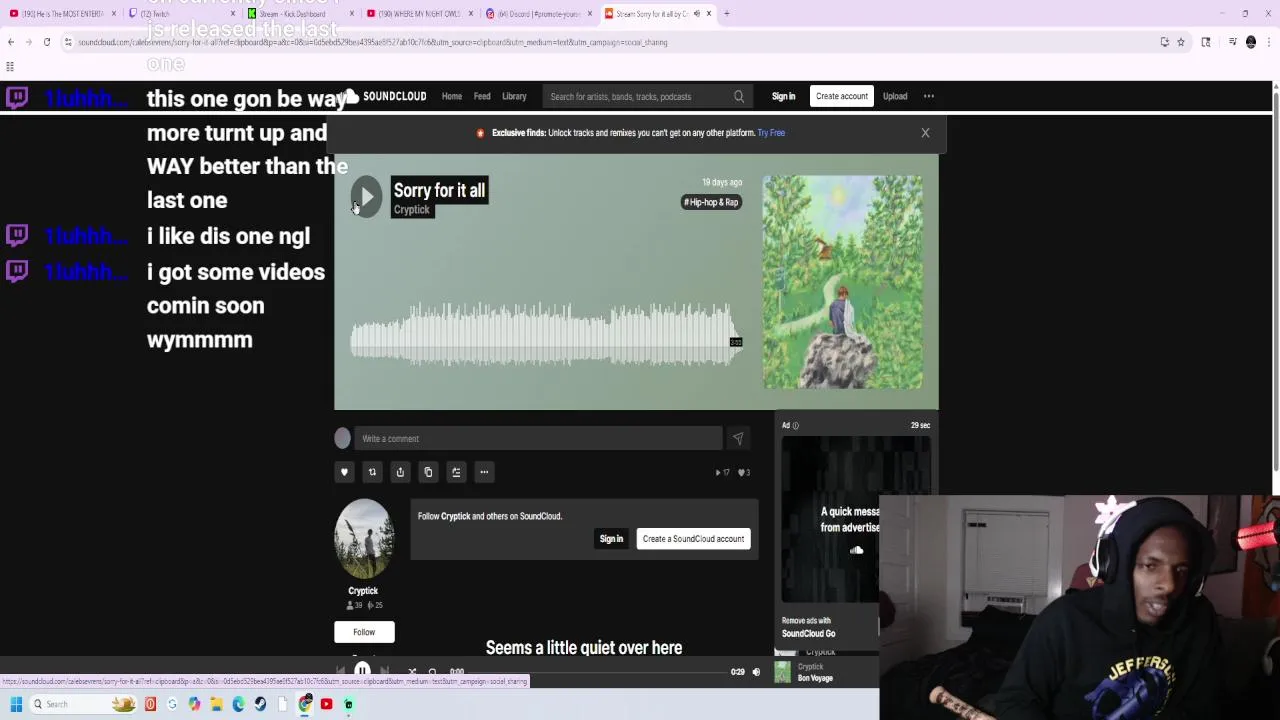Go back with the browser back arrow
This screenshot has width=1280, height=720.
pyautogui.click(x=11, y=42)
